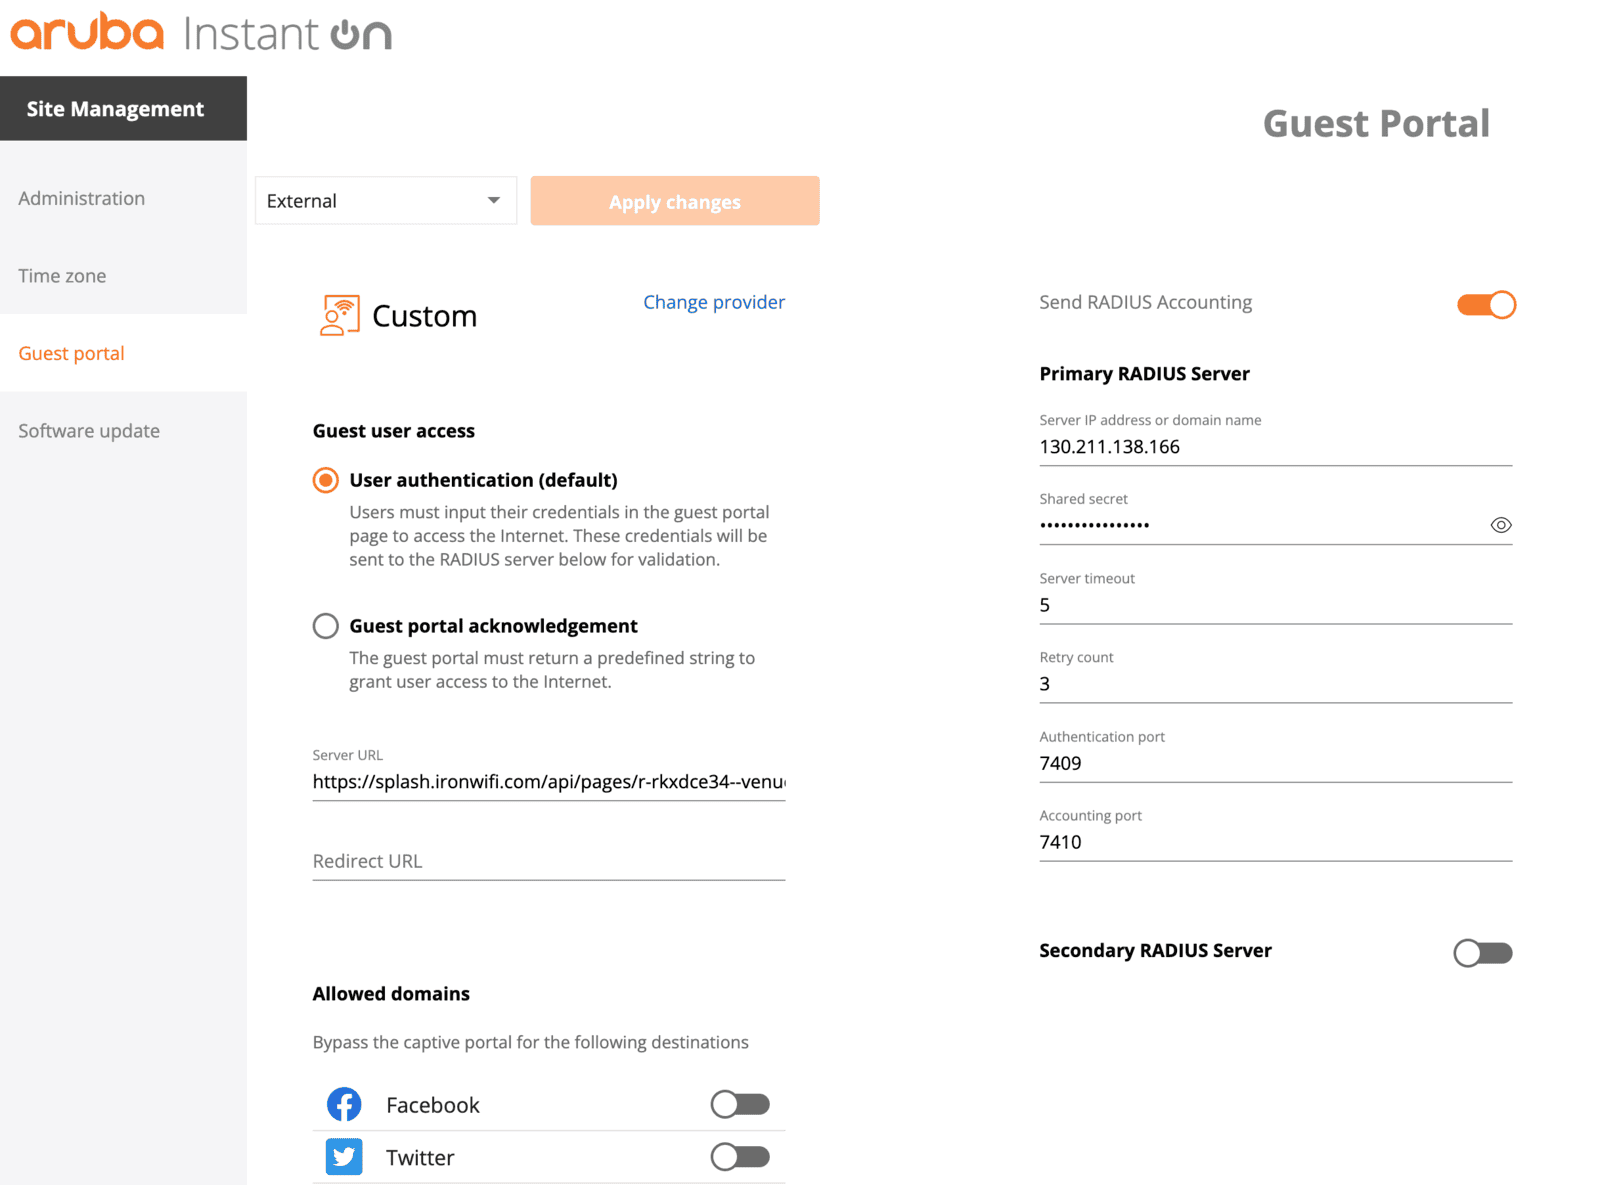Enable Secondary RADIUS Server toggle

click(1483, 953)
